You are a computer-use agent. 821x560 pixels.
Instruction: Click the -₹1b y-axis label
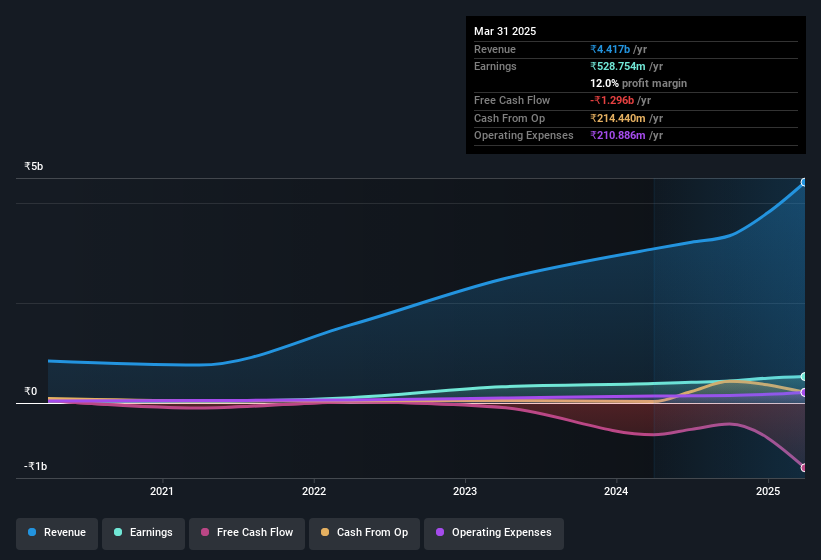36,466
